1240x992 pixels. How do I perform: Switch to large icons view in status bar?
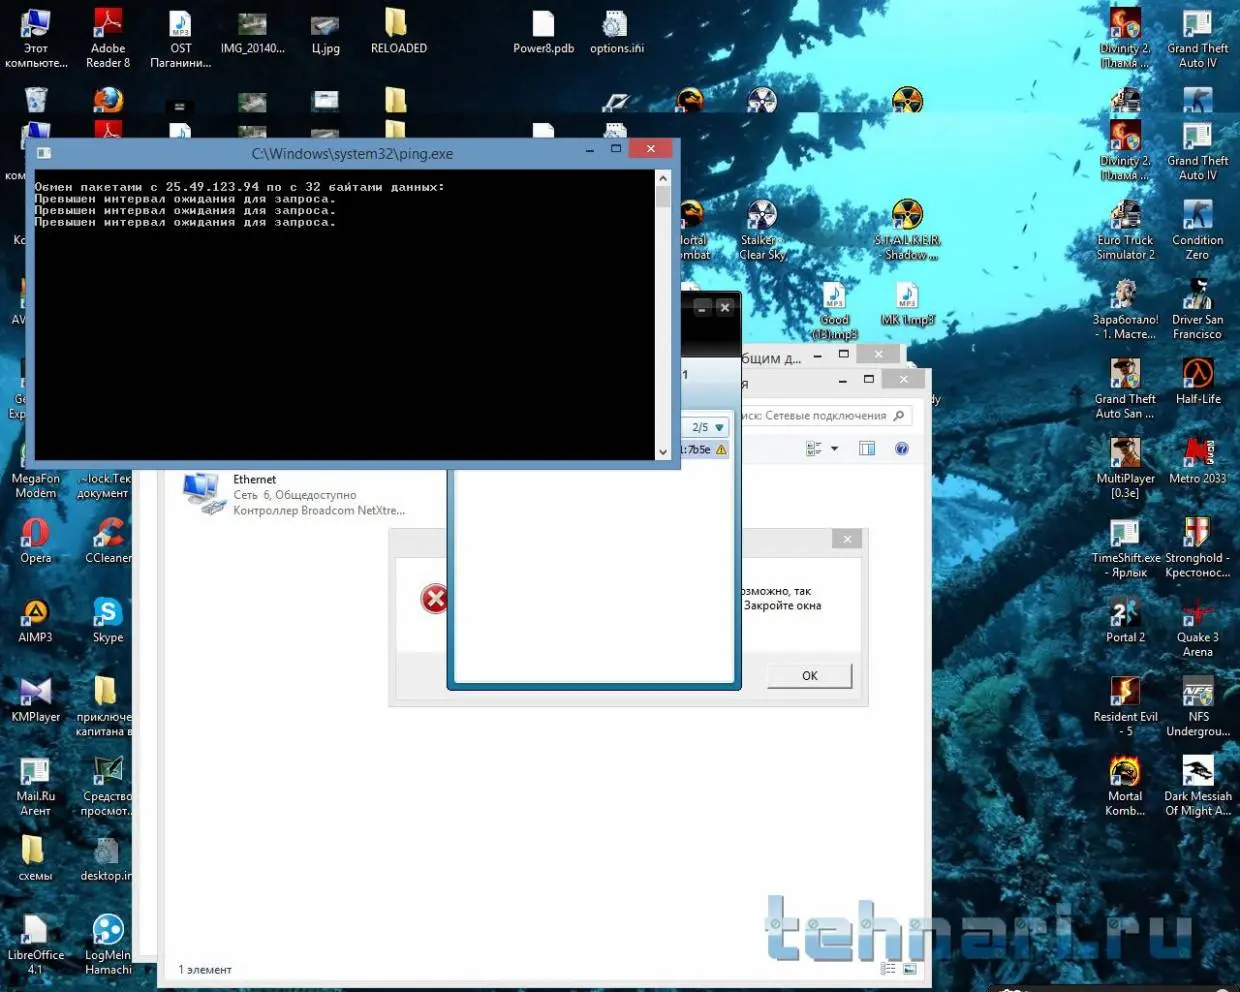coord(909,969)
